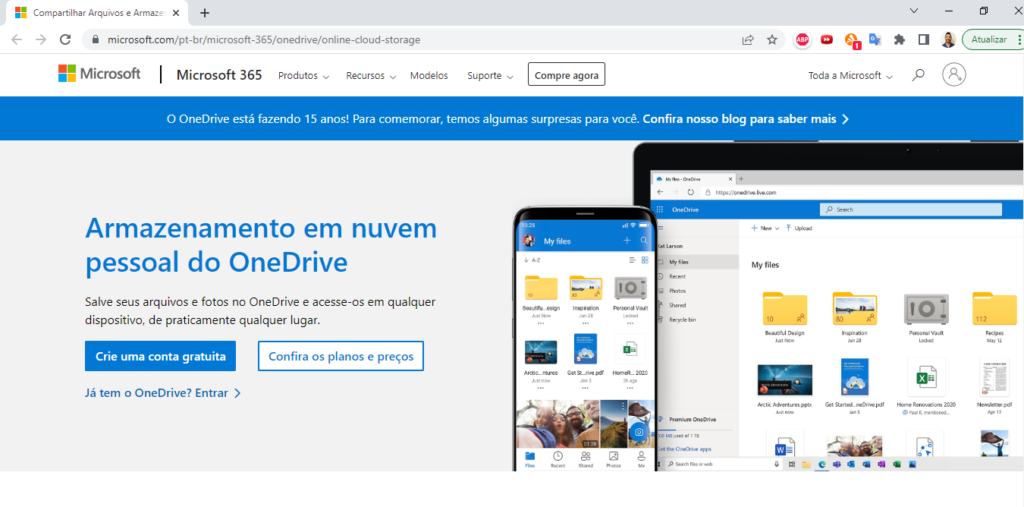Click Me icon in phone mockup
The width and height of the screenshot is (1024, 507).
click(x=641, y=459)
